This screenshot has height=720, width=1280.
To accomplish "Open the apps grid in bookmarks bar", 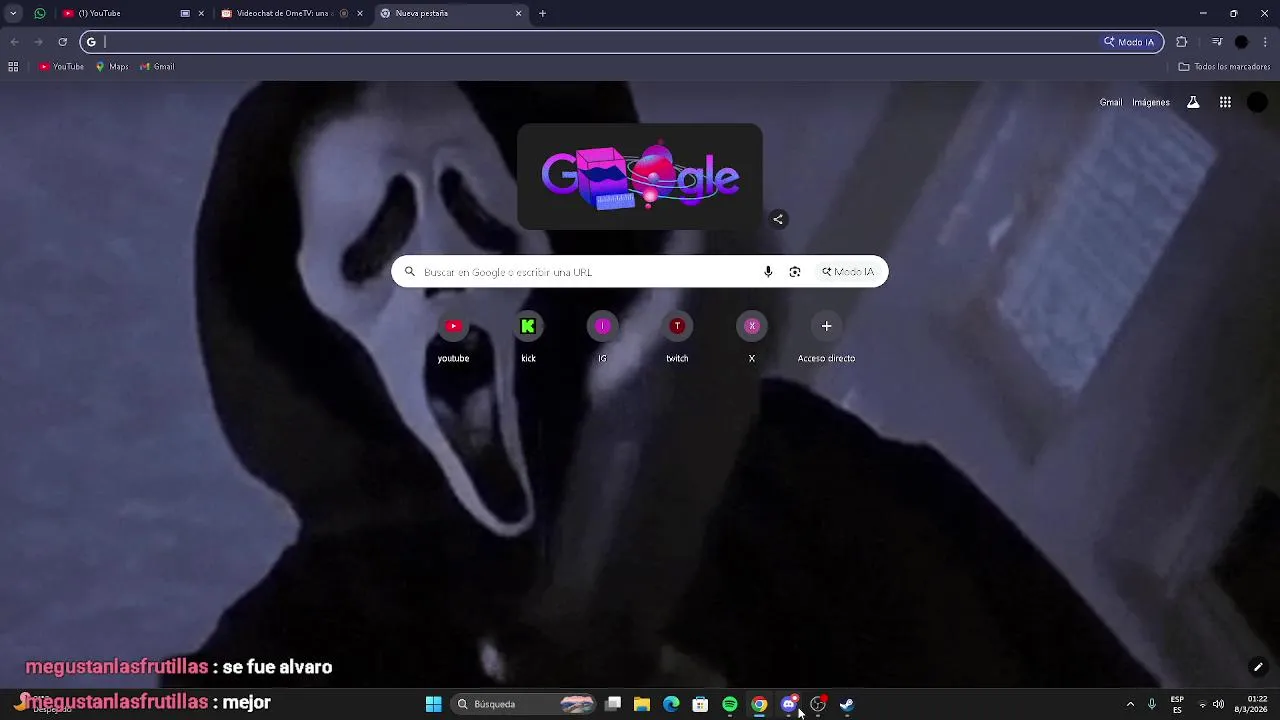I will (x=13, y=67).
